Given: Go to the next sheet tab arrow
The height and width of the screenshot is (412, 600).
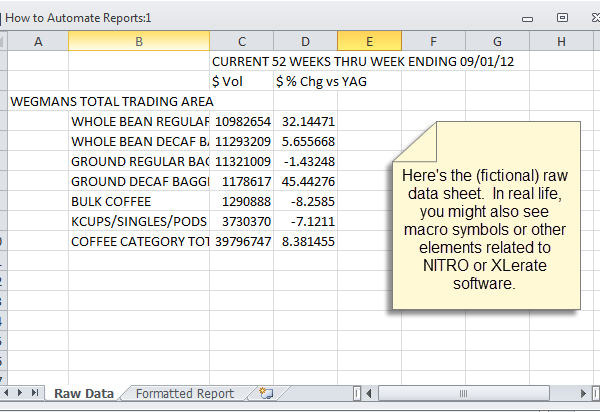Looking at the screenshot, I should tap(20, 392).
